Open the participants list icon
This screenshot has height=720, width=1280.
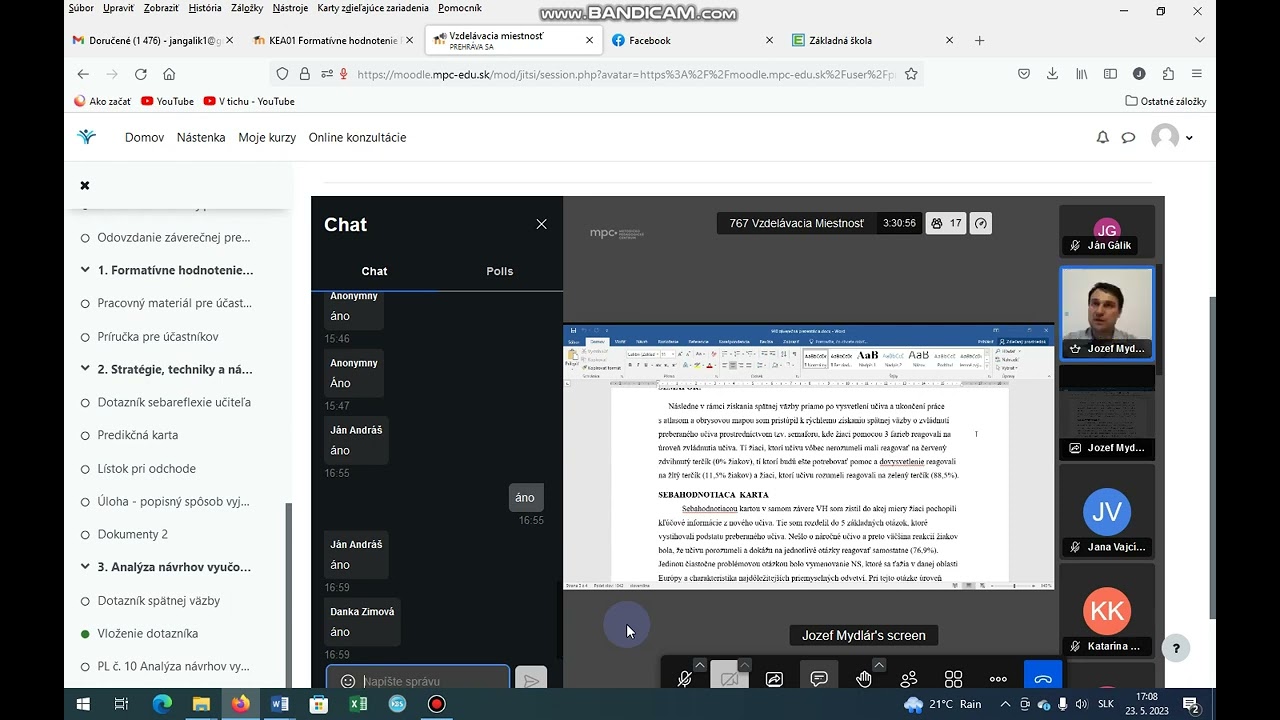point(909,679)
